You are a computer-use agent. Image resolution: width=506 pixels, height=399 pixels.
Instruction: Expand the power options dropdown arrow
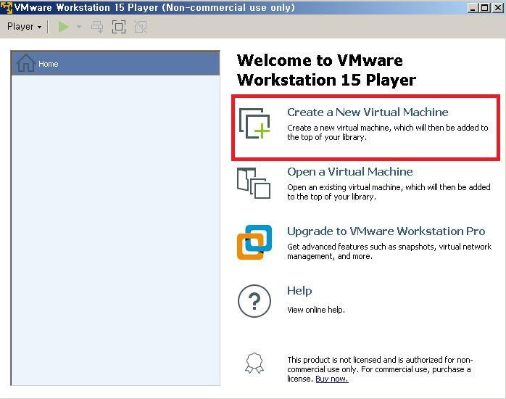coord(79,27)
